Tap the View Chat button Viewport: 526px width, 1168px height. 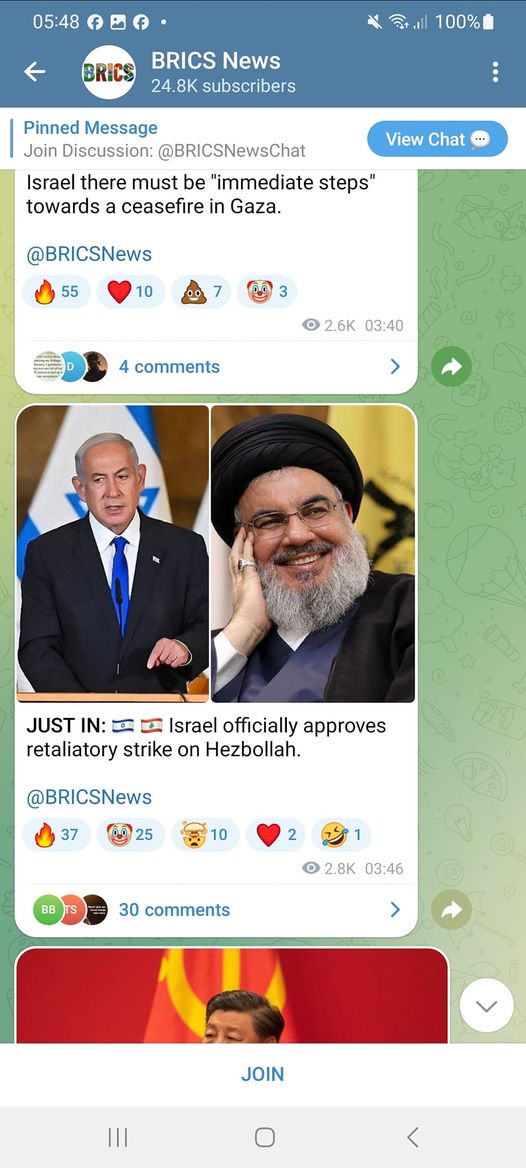tap(437, 139)
